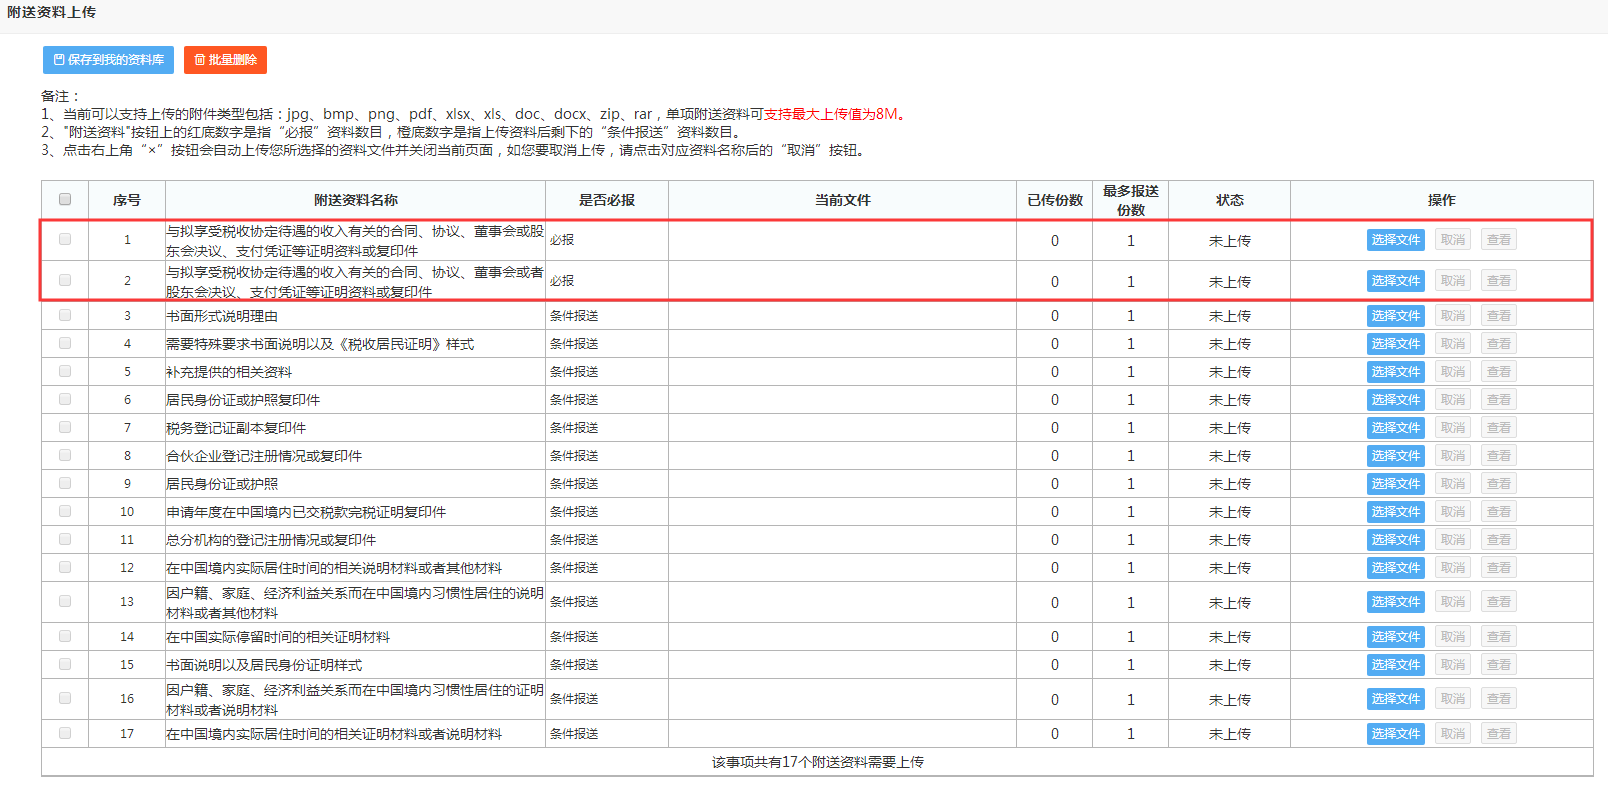Click the 当前文件 column header
The height and width of the screenshot is (788, 1608).
[843, 200]
